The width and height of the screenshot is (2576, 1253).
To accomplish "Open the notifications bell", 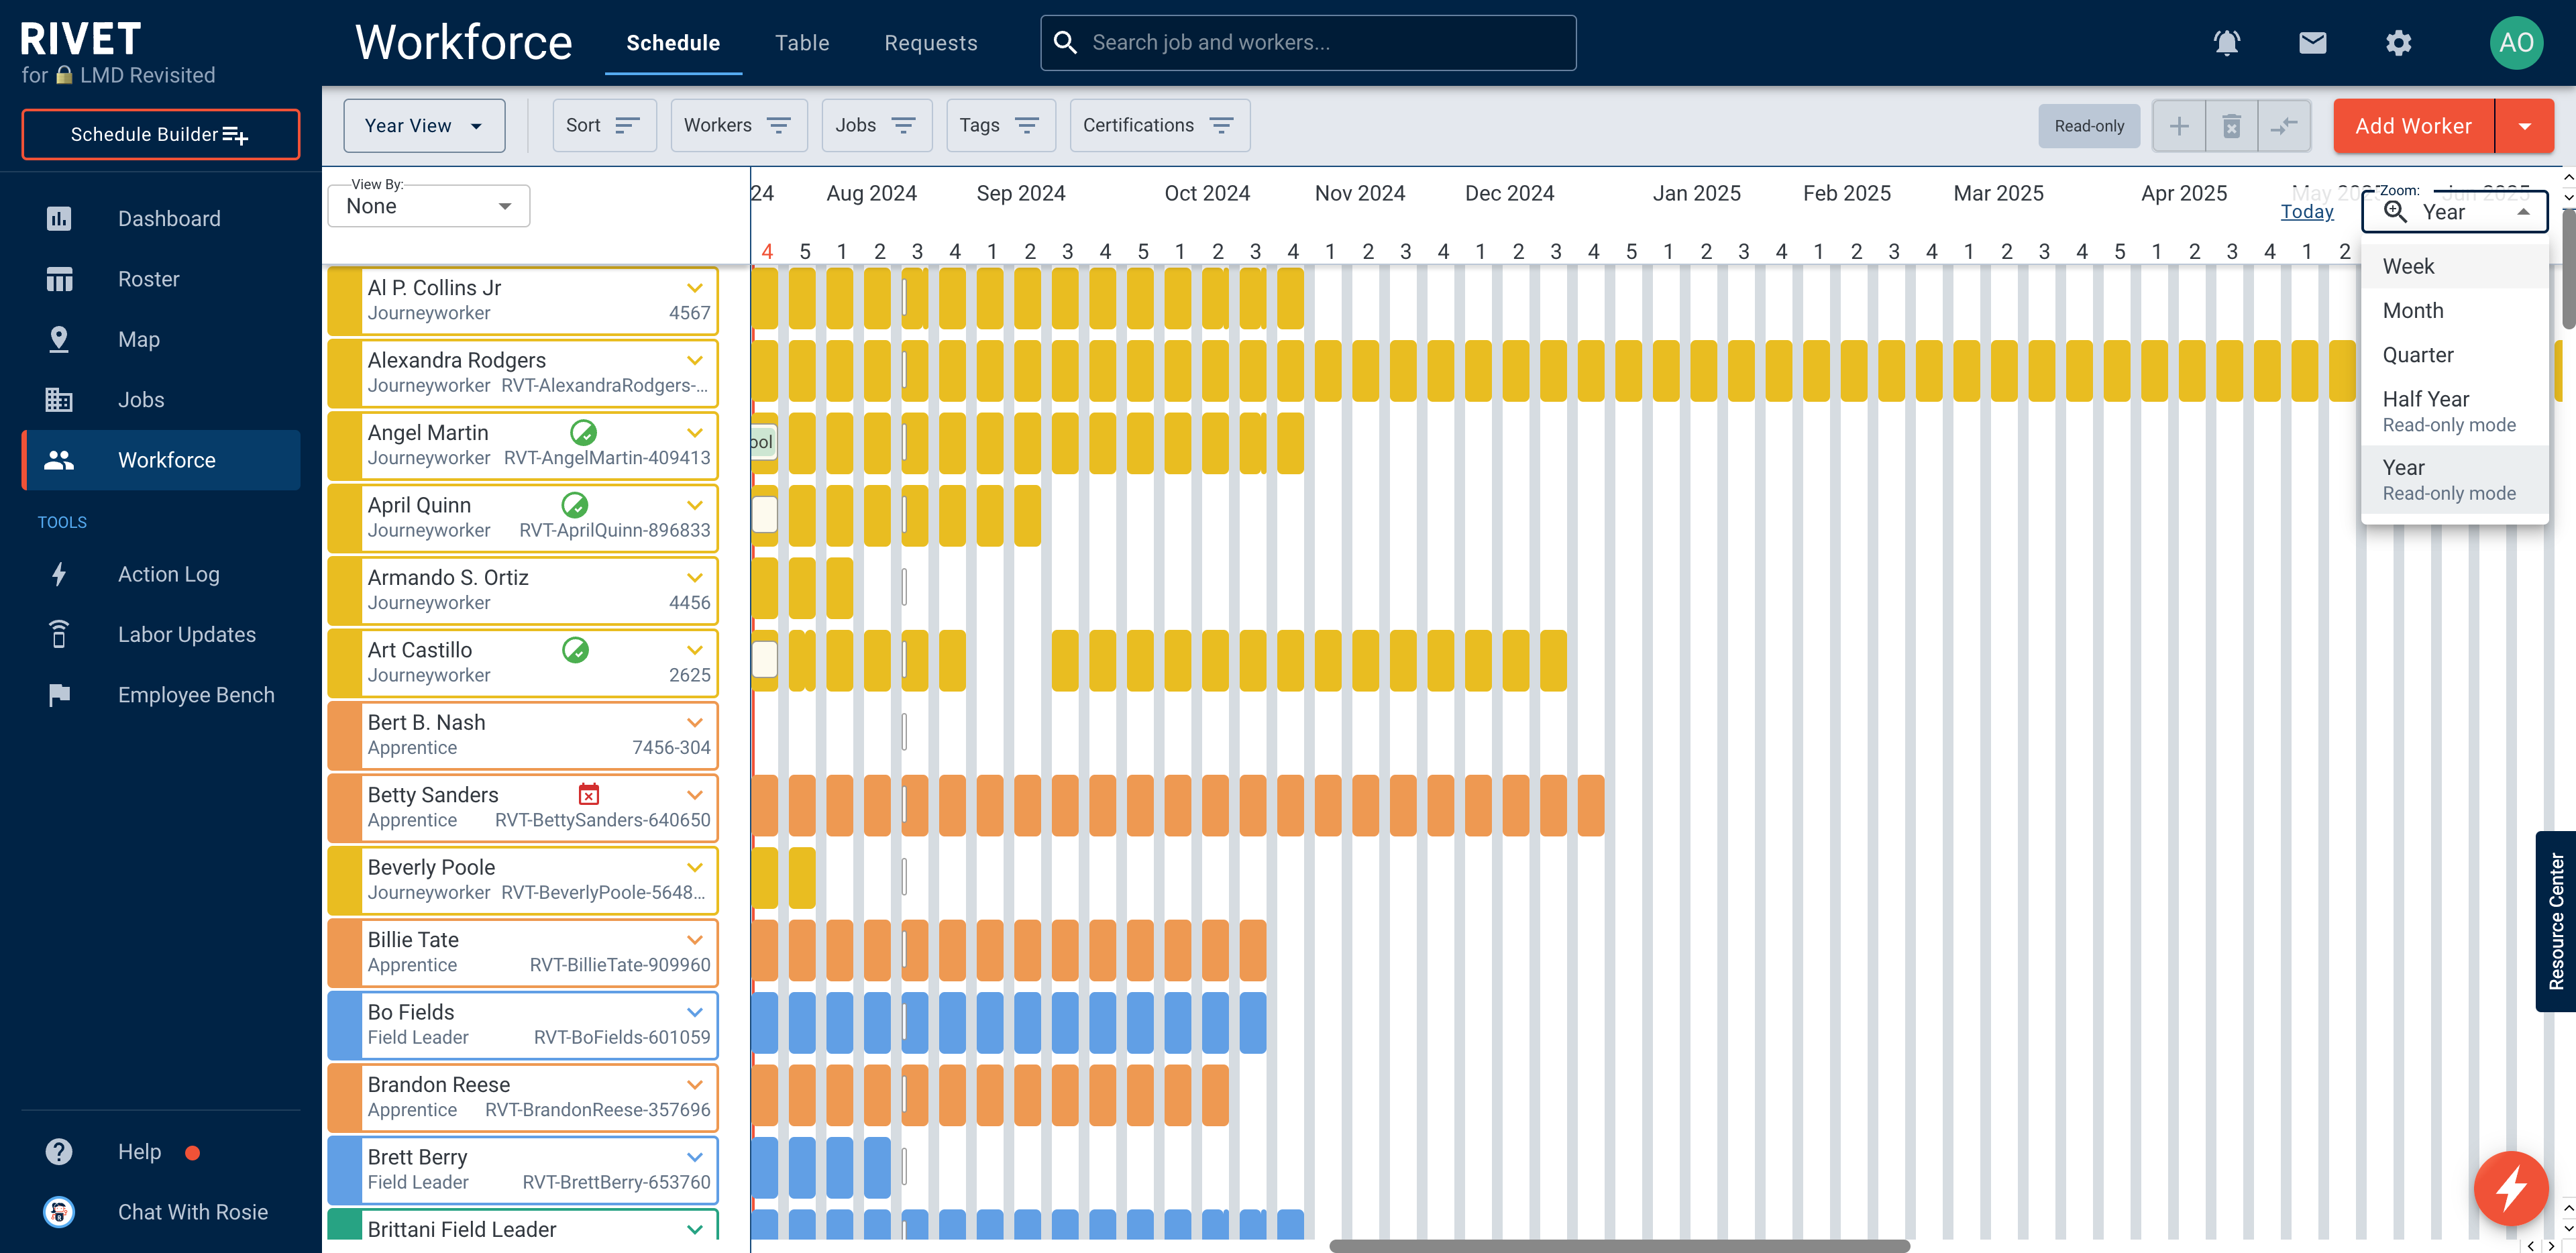I will coord(2226,42).
